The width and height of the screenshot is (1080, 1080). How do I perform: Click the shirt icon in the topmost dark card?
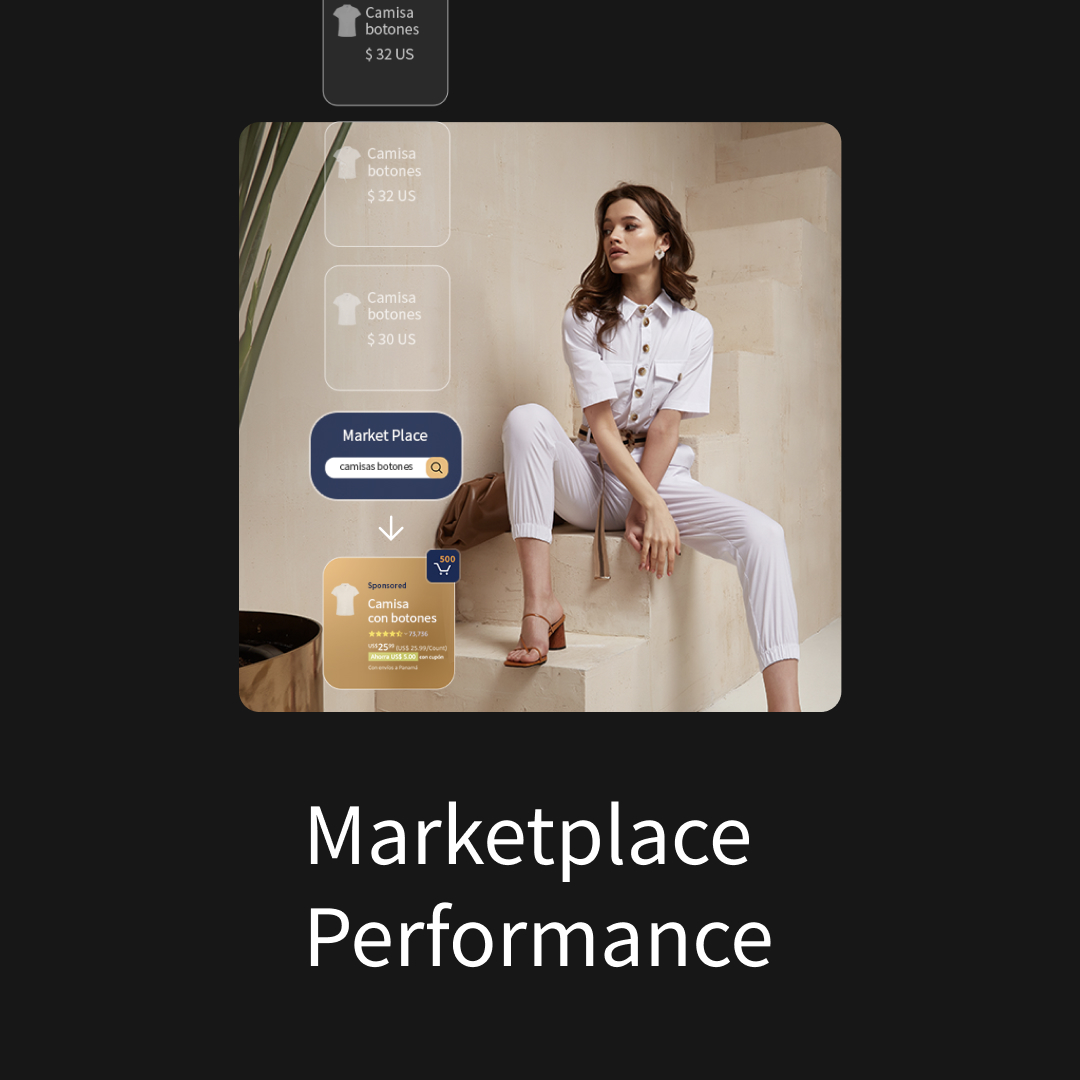[346, 21]
